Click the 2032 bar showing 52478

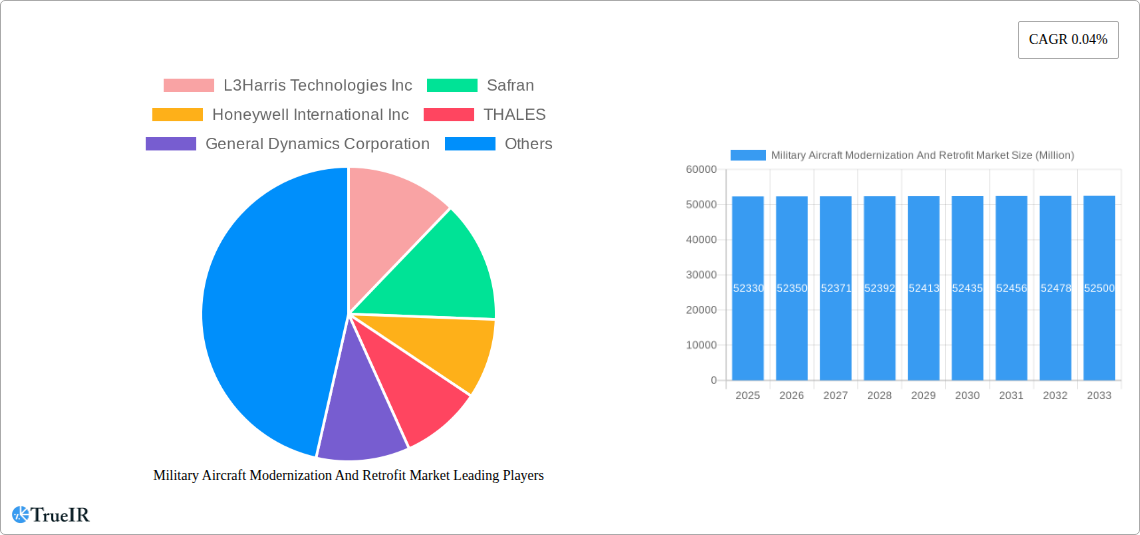pos(1056,288)
